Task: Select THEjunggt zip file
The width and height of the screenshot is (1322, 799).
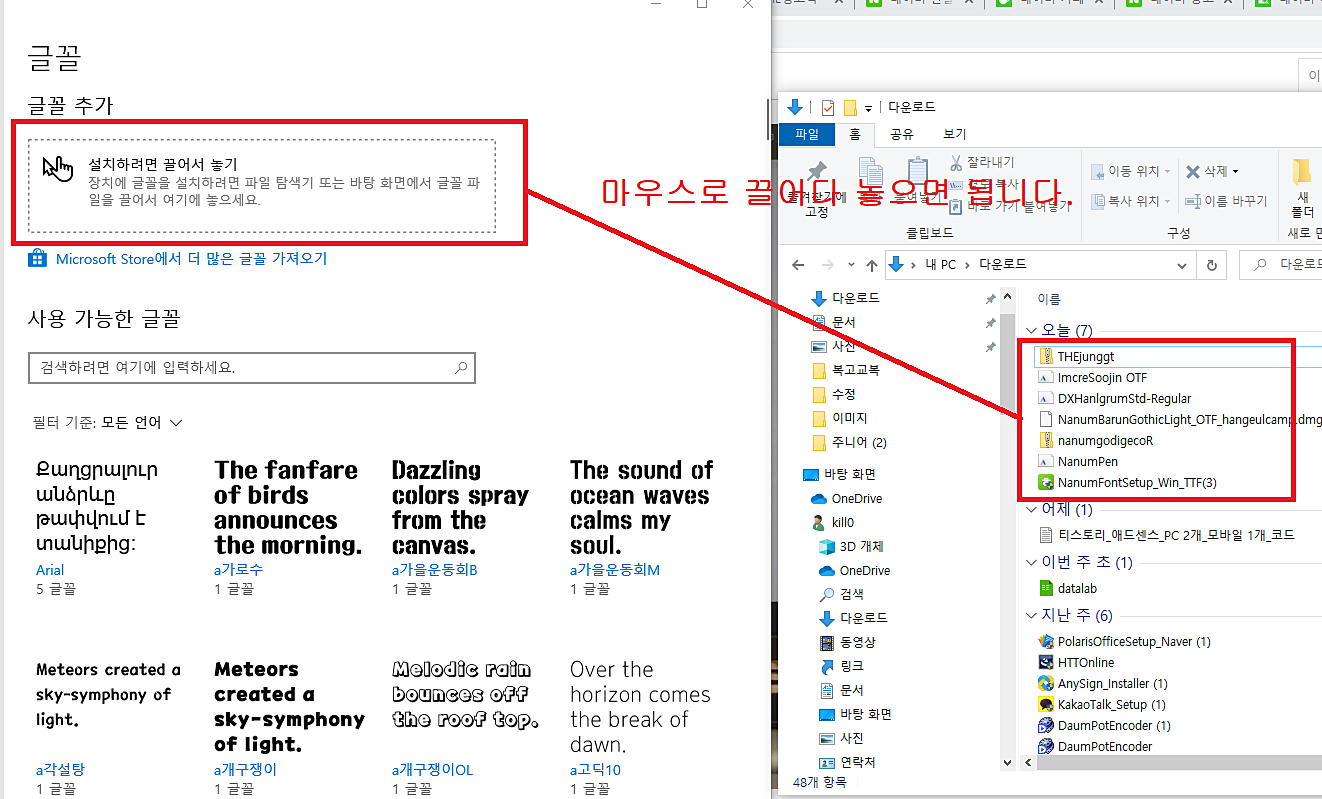Action: pyautogui.click(x=1076, y=356)
